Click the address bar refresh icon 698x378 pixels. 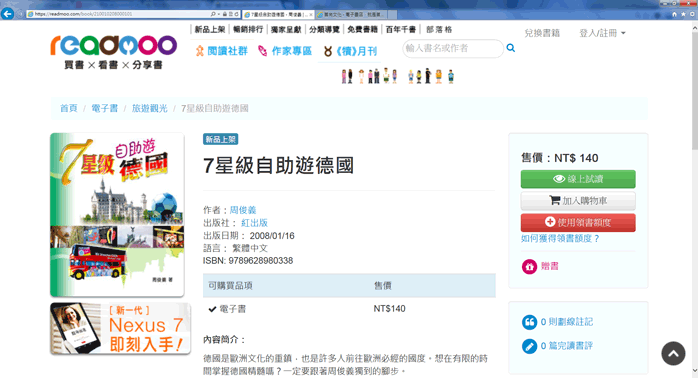237,14
